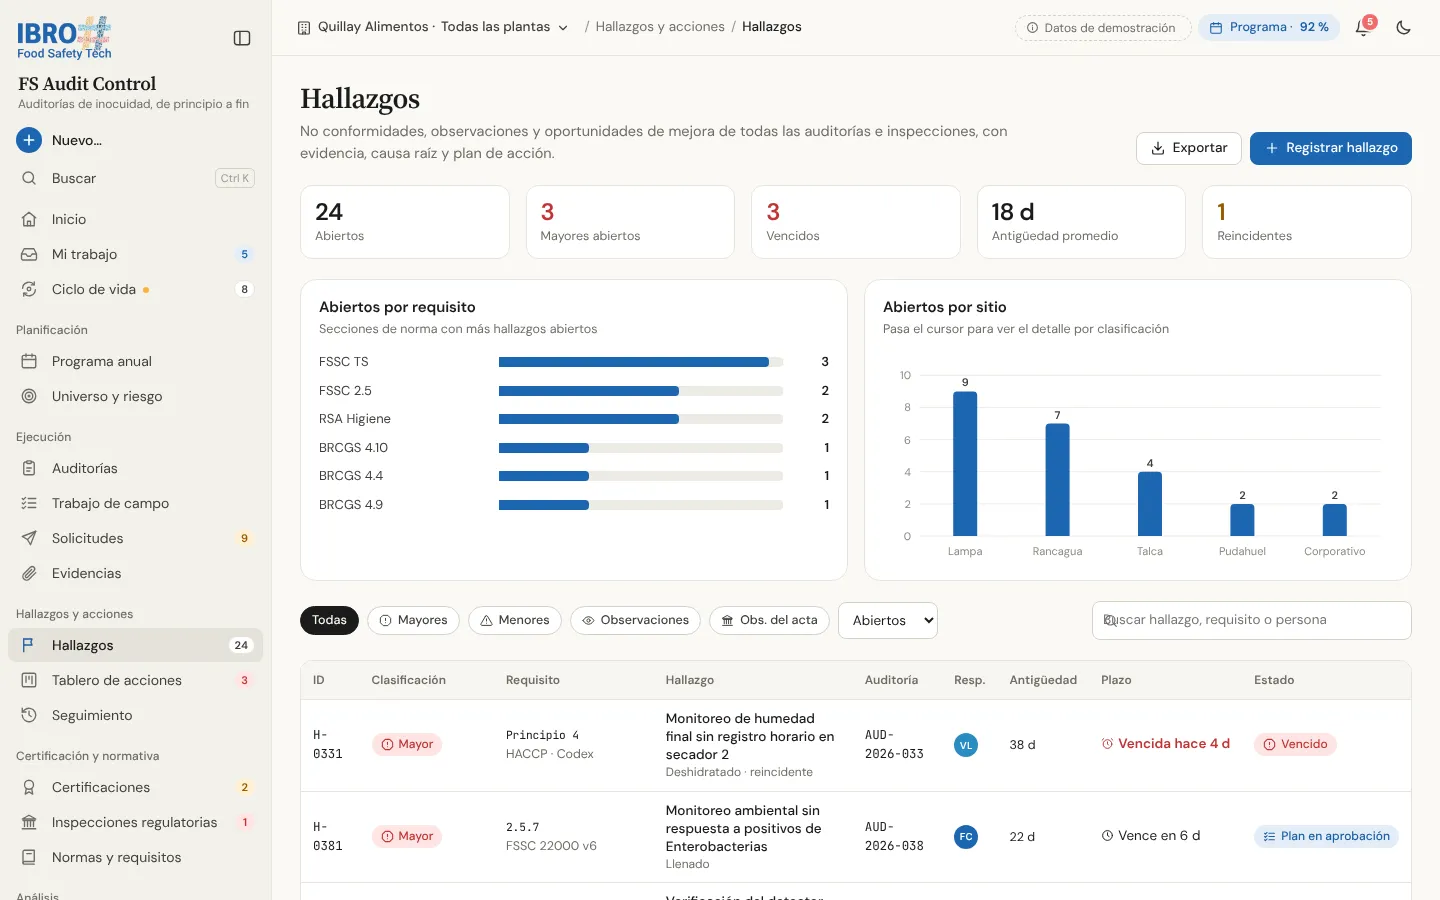This screenshot has width=1440, height=900.
Task: Open the Programa 92 % badge
Action: tap(1269, 28)
